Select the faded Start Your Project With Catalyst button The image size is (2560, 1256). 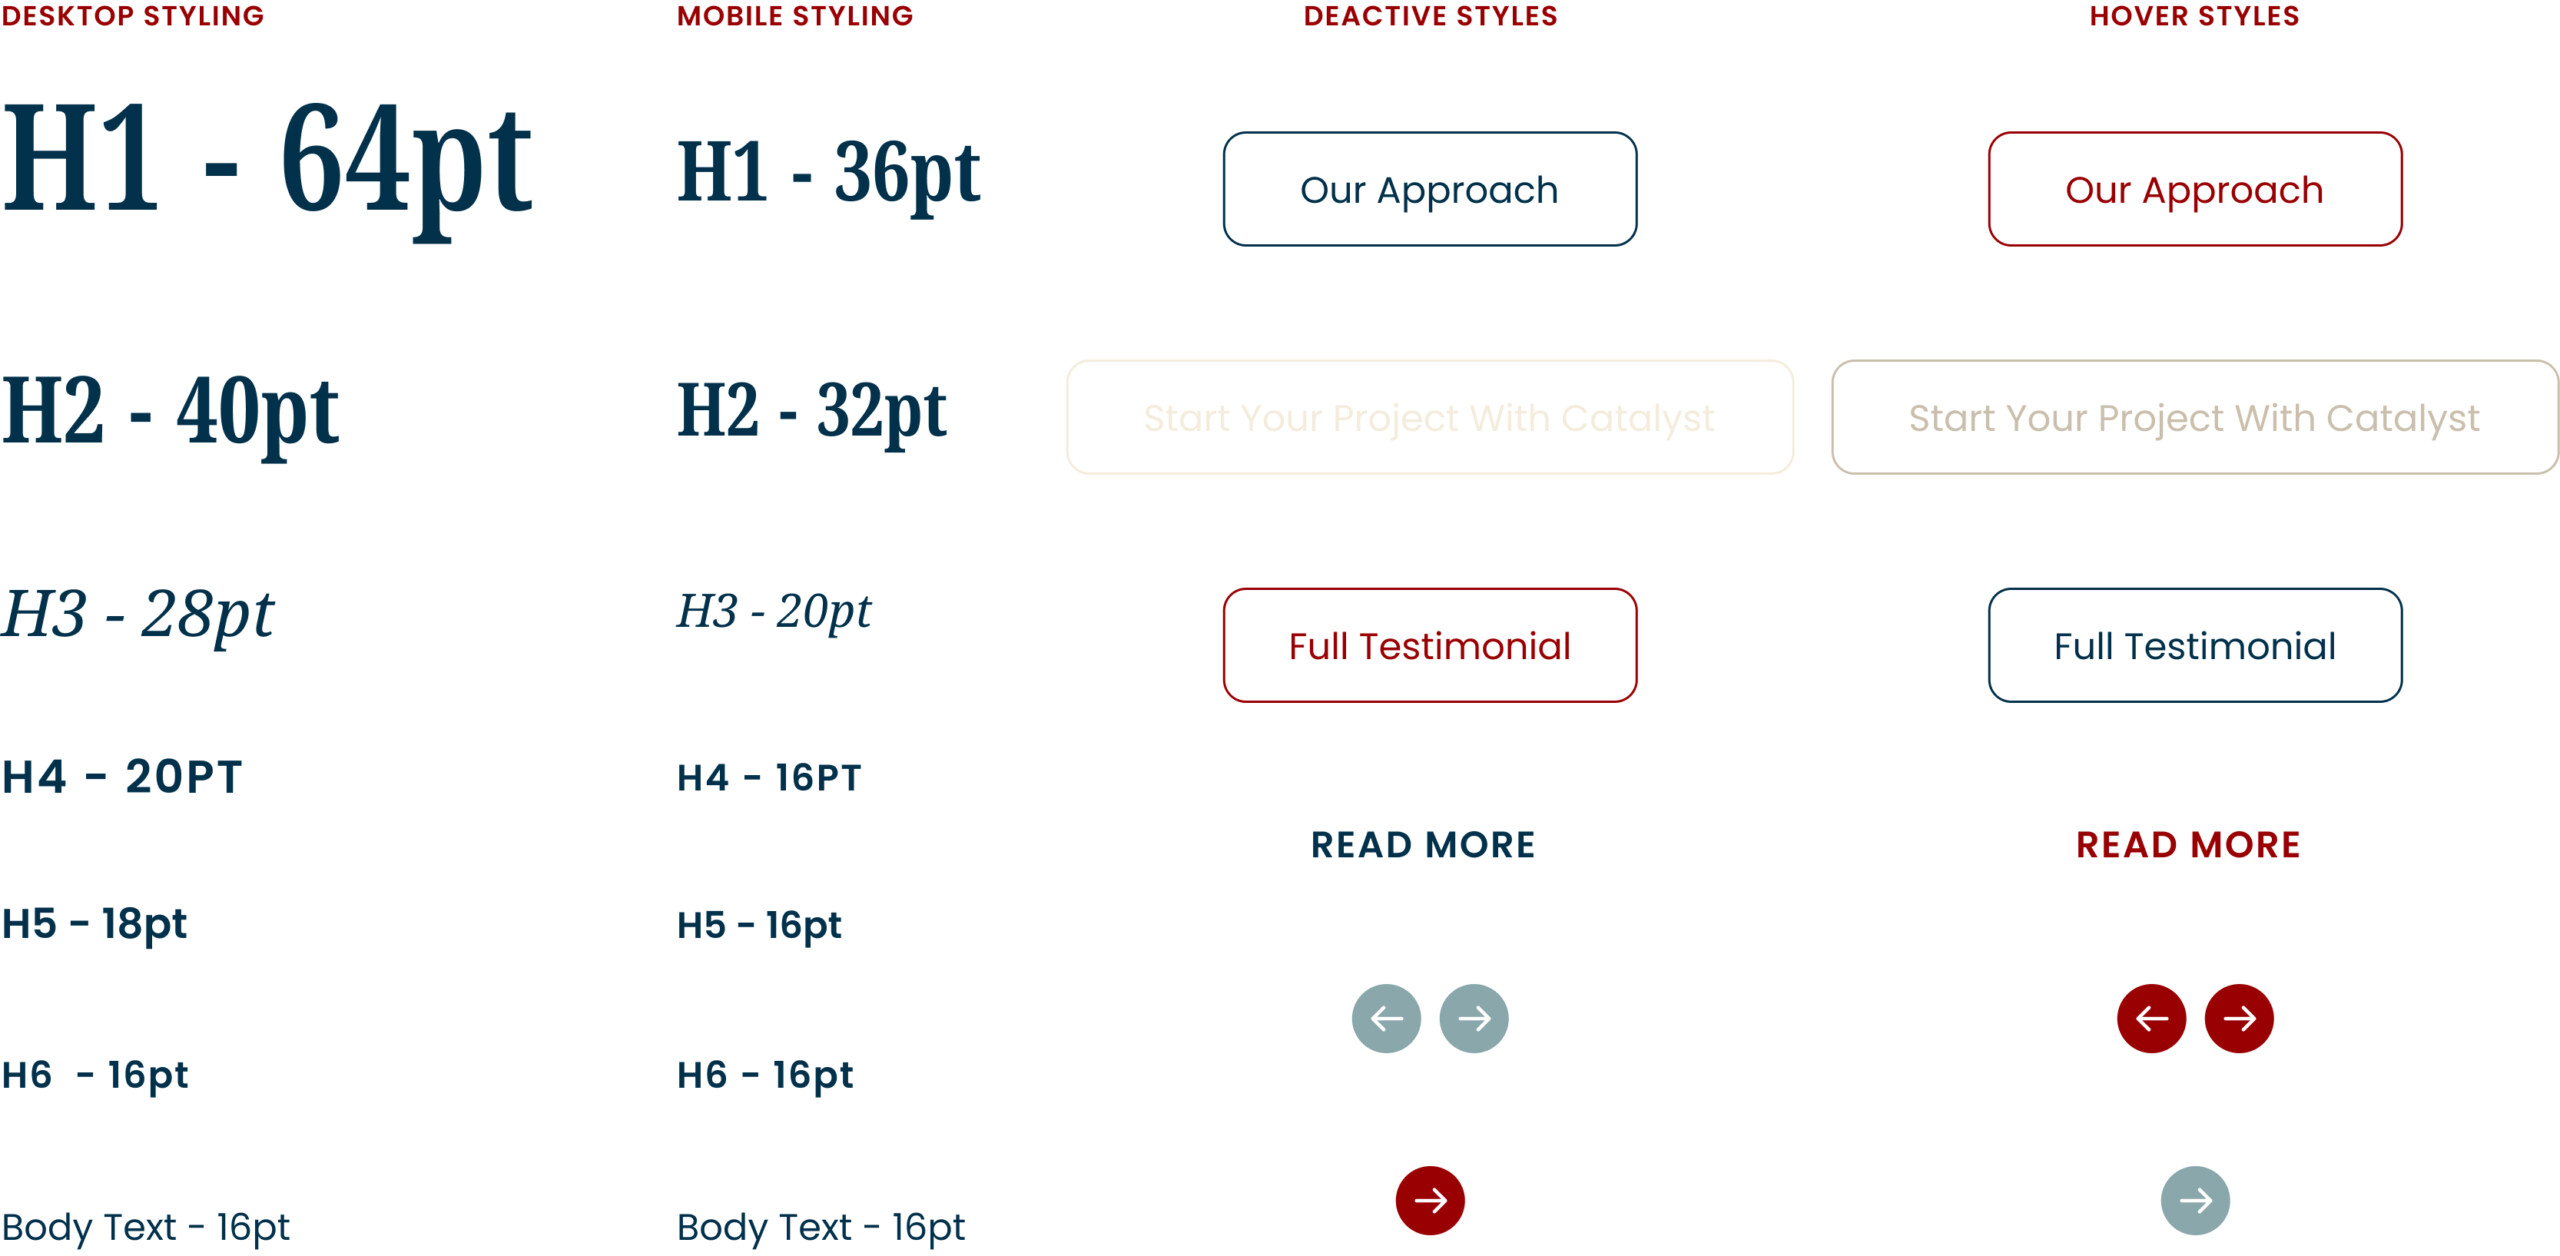coord(1430,417)
